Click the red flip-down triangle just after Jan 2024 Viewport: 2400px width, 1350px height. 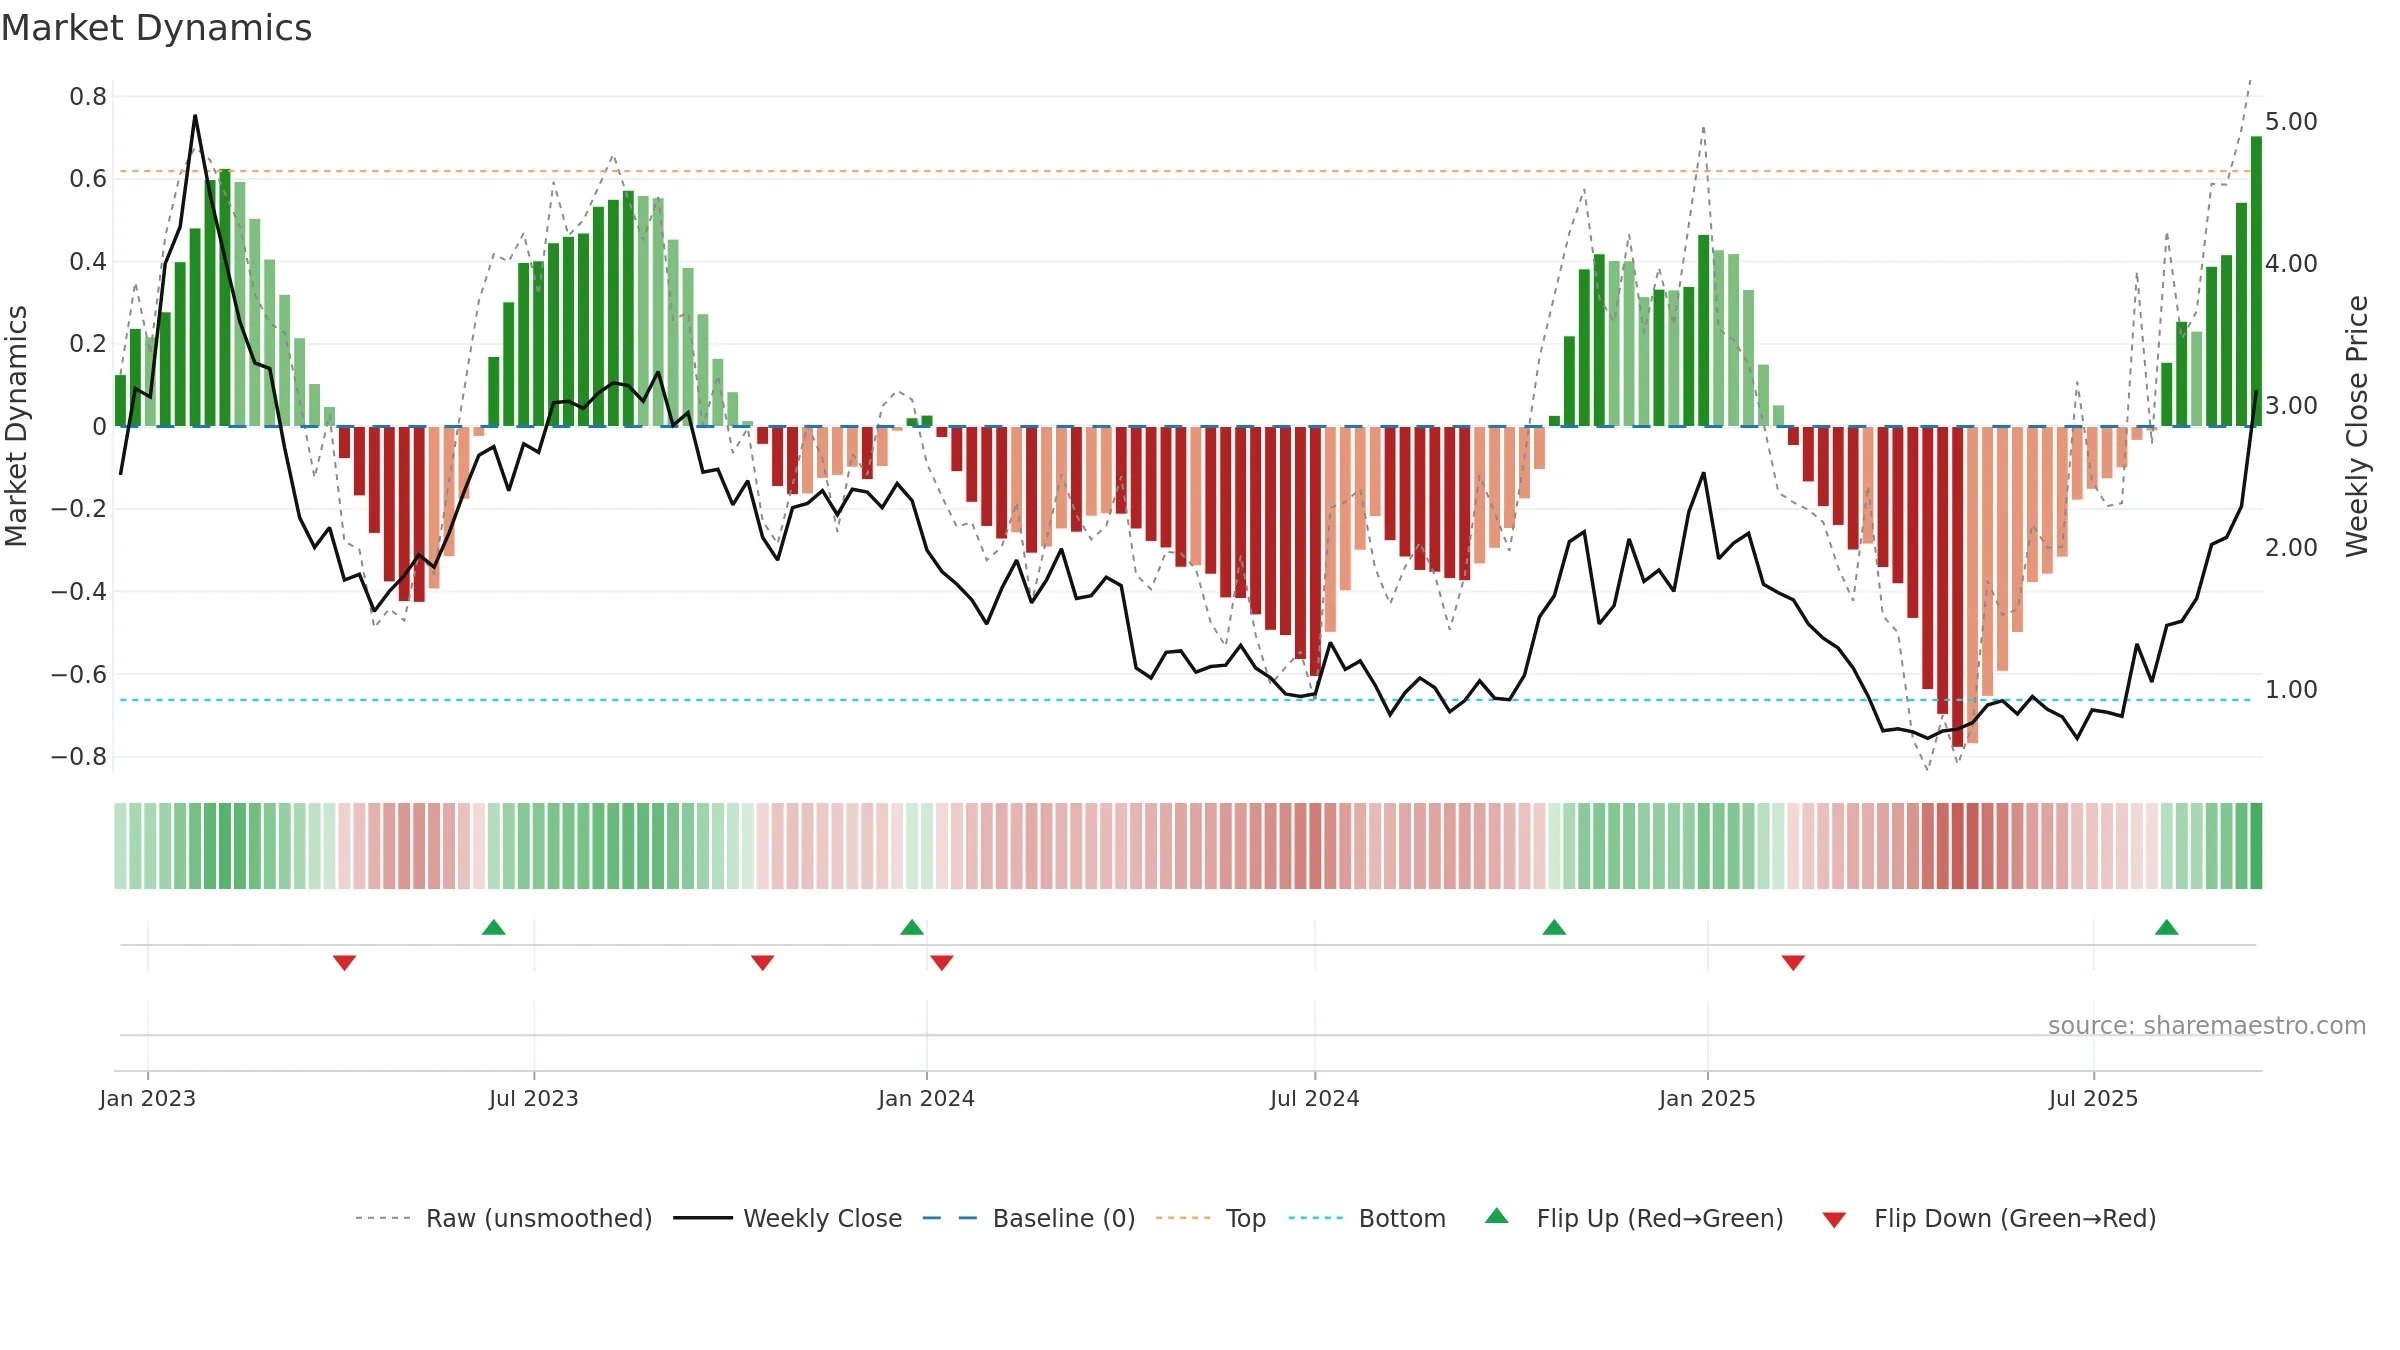click(942, 963)
